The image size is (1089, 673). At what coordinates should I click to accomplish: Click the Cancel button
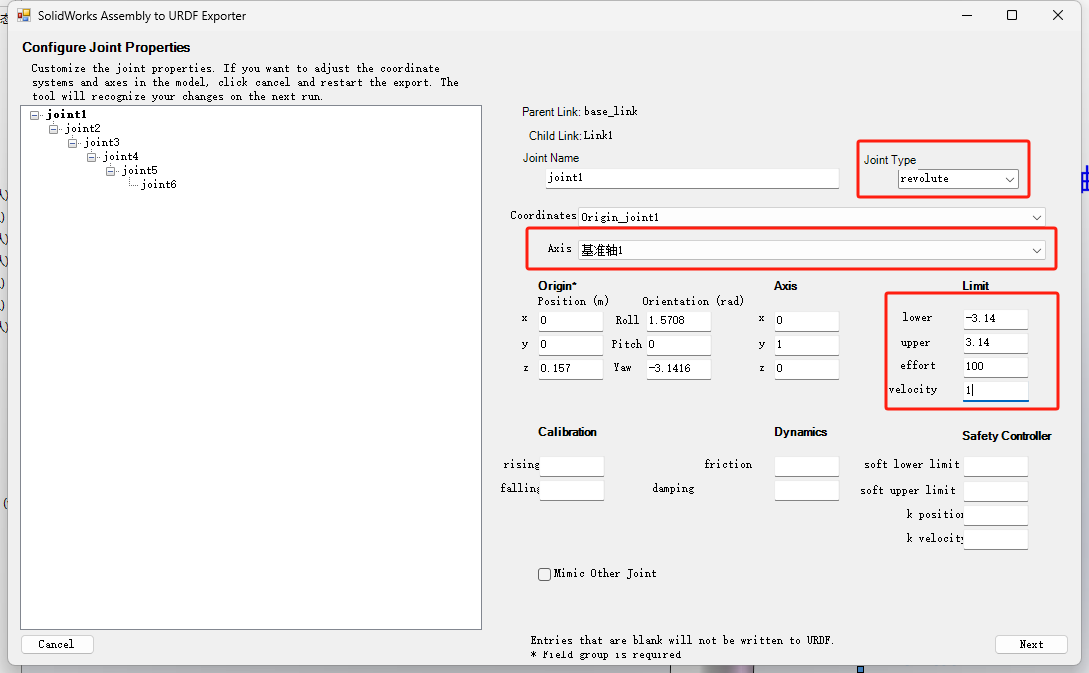pos(57,645)
